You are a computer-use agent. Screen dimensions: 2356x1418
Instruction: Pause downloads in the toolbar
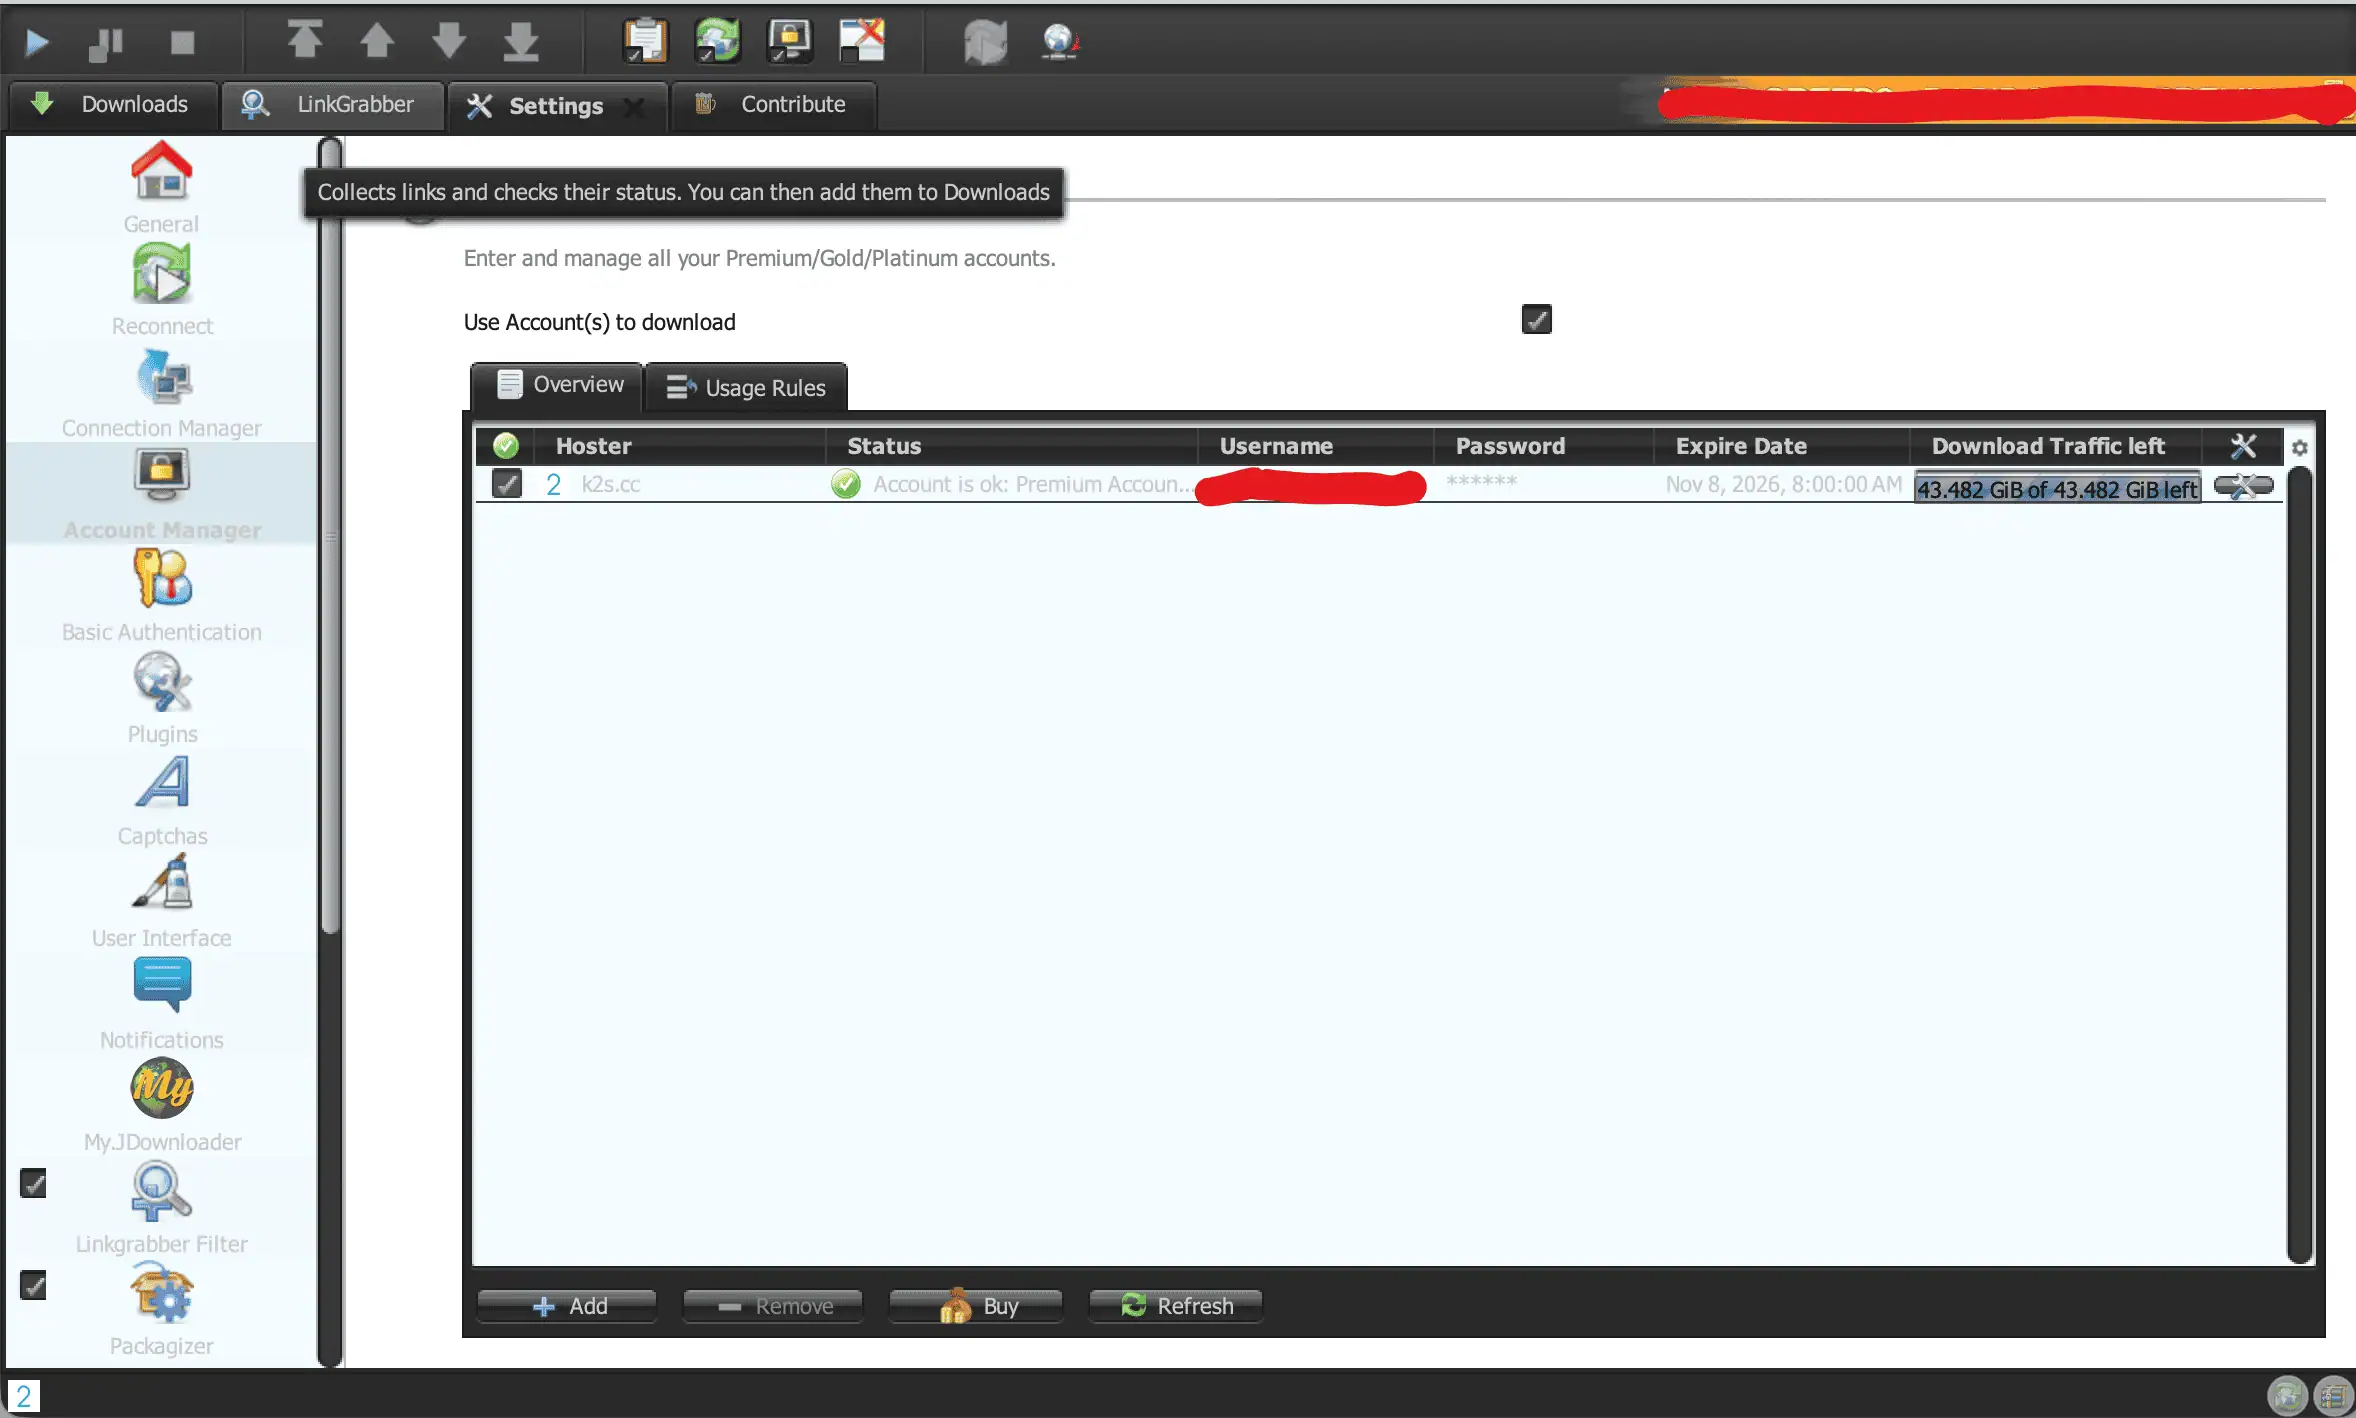pos(106,42)
